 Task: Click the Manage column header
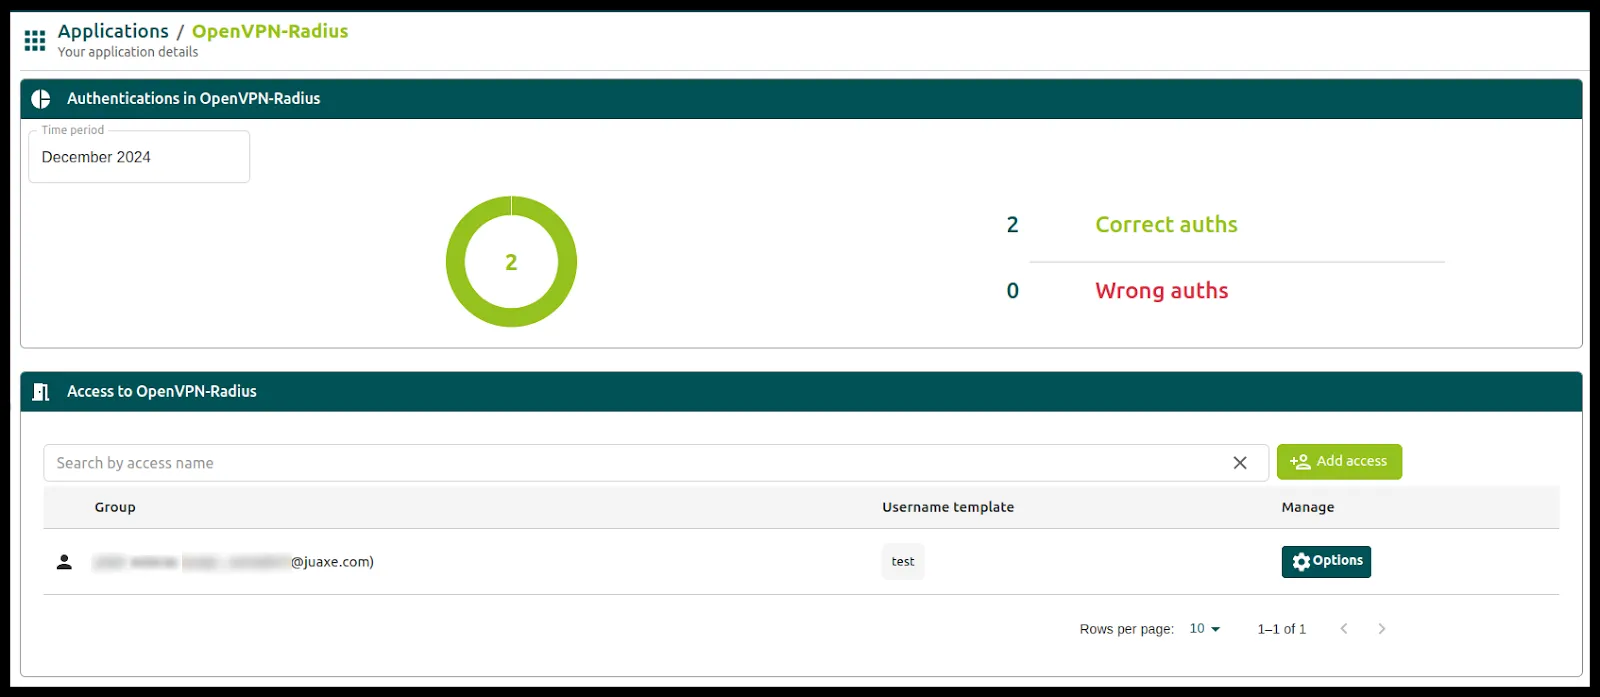1308,508
